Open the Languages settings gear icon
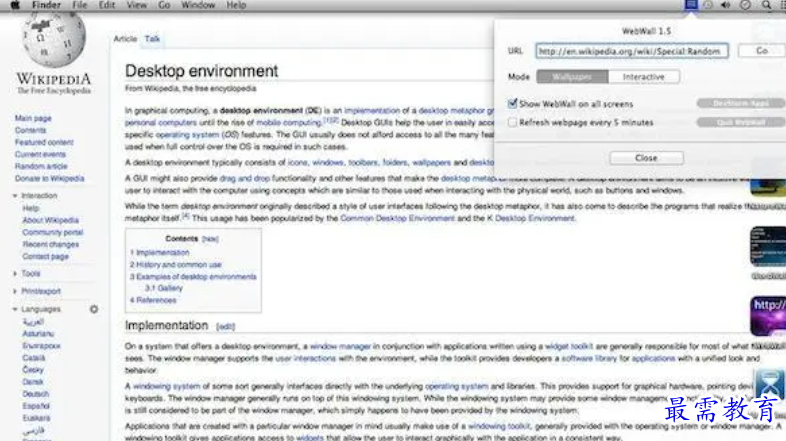 [94, 309]
